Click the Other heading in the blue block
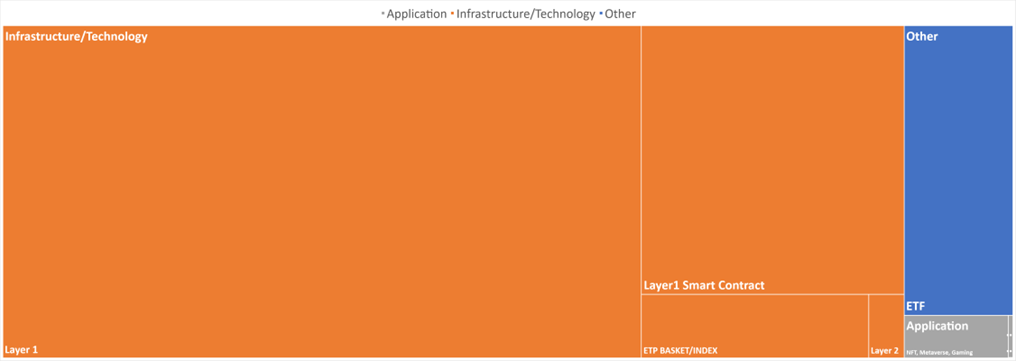The width and height of the screenshot is (1016, 361). tap(922, 37)
